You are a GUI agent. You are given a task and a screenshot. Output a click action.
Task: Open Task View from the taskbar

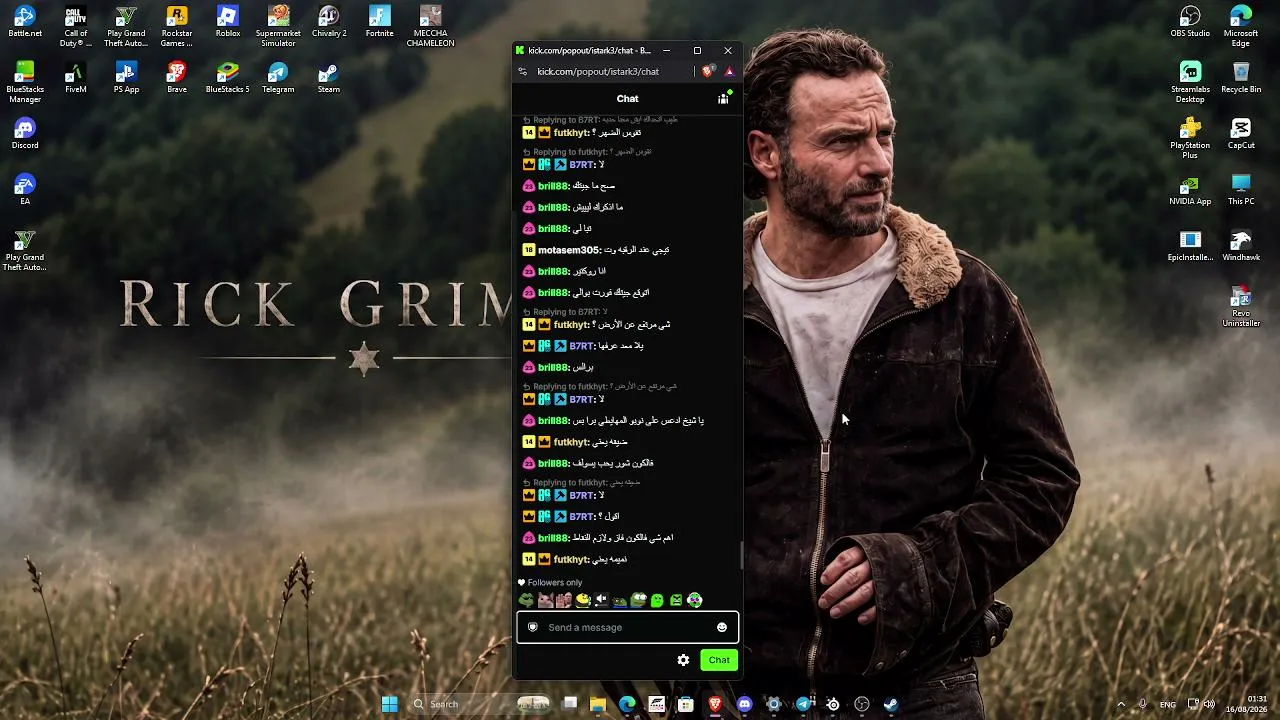pos(569,704)
